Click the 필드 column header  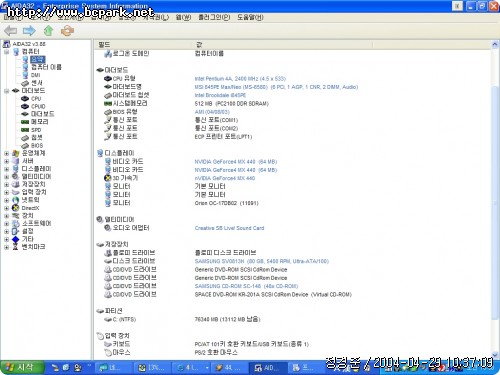(x=144, y=45)
